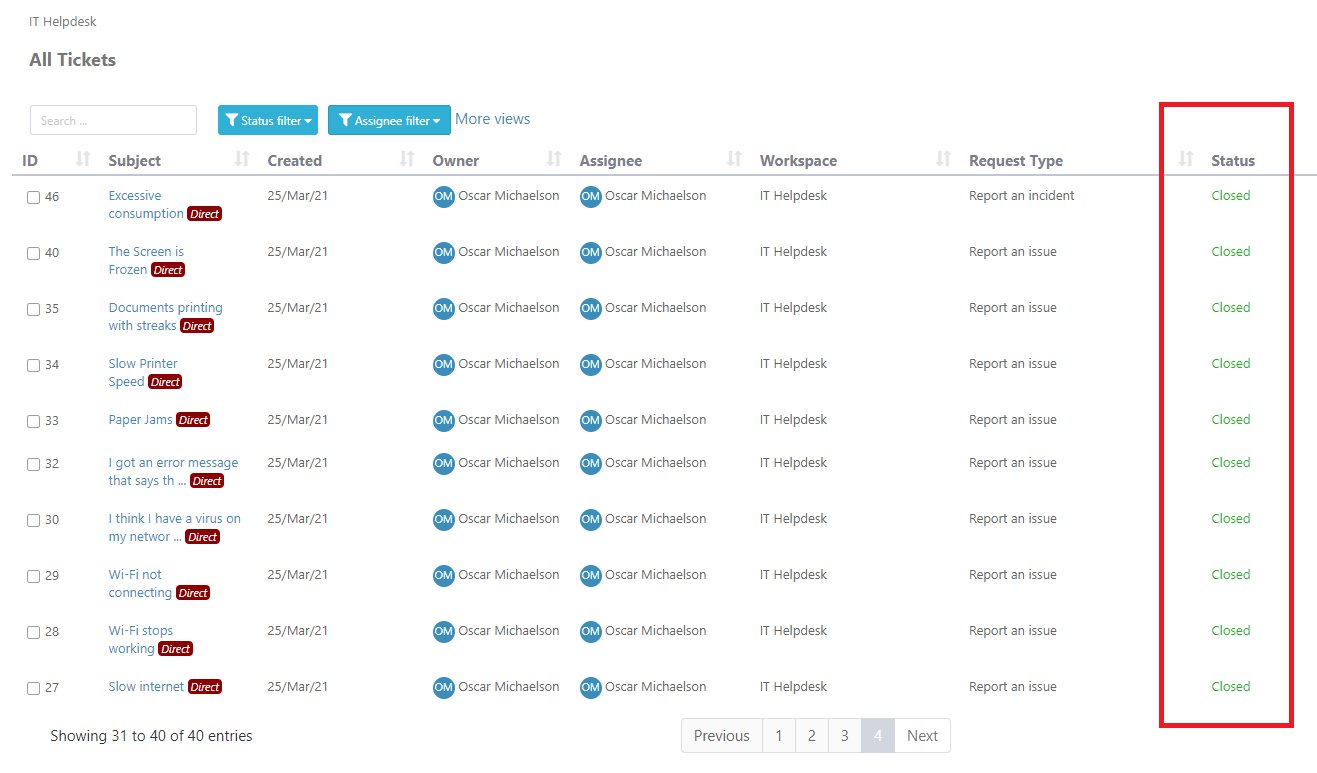
Task: Open the Assignee filter dropdown
Action: coord(389,120)
